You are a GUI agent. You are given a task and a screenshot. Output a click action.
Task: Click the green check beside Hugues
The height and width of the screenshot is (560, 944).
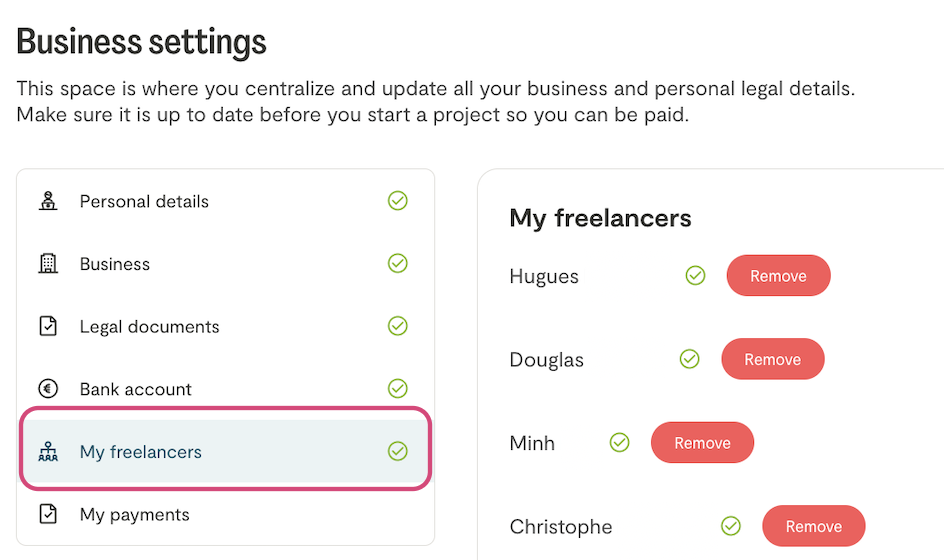tap(696, 276)
